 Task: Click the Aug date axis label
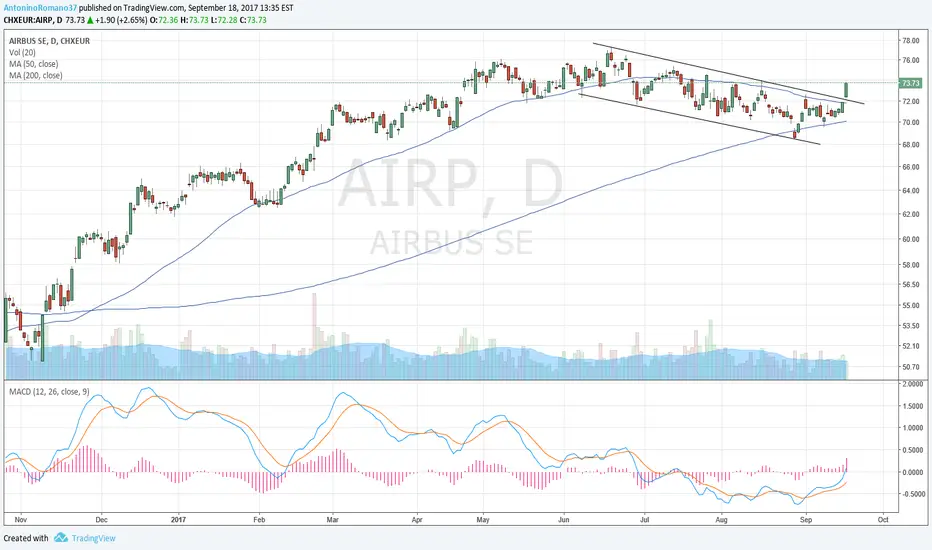(x=721, y=520)
